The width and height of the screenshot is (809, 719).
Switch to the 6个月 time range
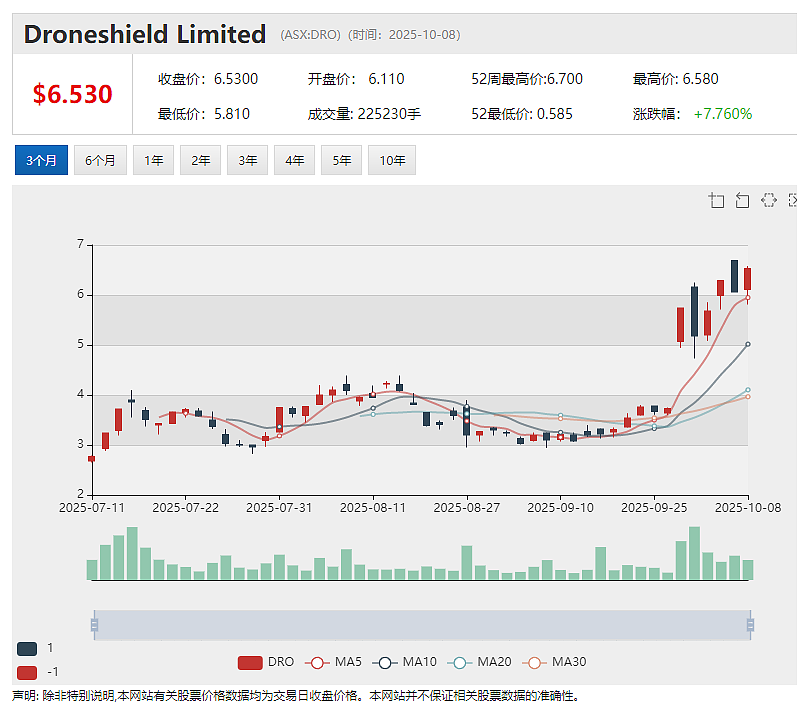(100, 160)
